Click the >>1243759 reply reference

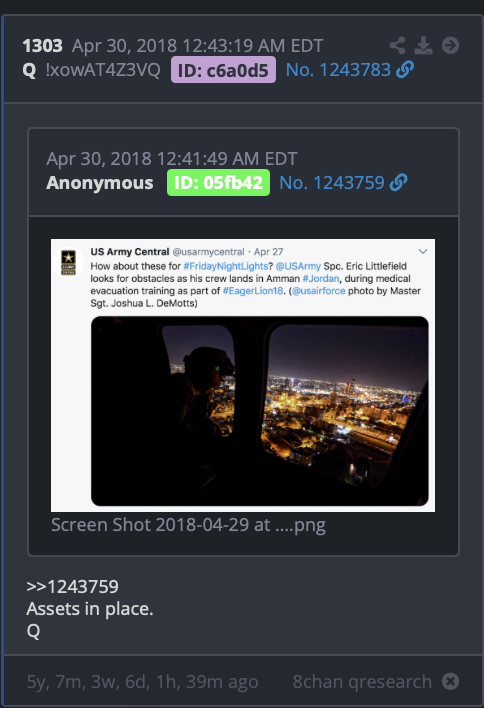click(x=72, y=587)
